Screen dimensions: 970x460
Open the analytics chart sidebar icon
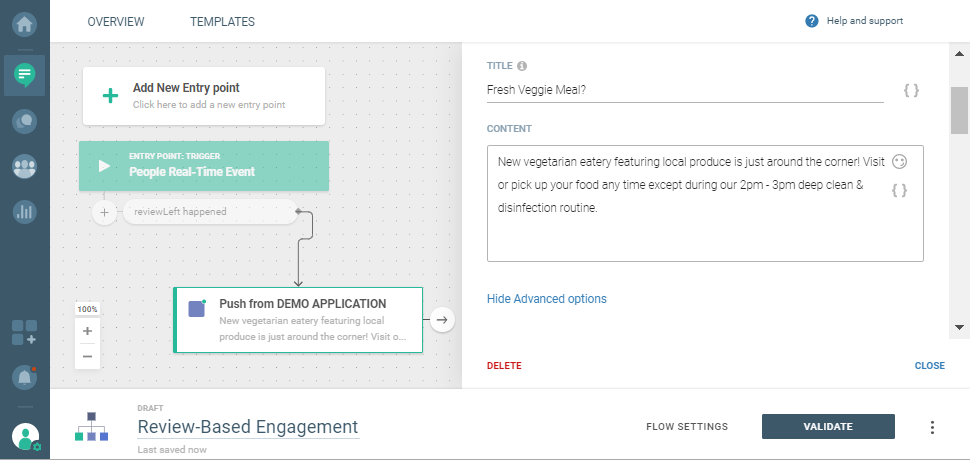25,212
